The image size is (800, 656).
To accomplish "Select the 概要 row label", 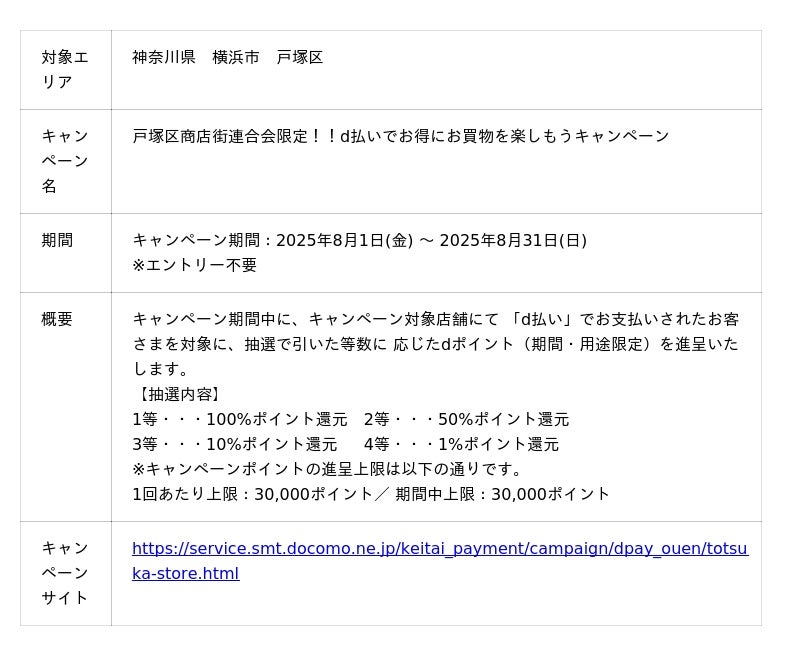I will [x=57, y=320].
